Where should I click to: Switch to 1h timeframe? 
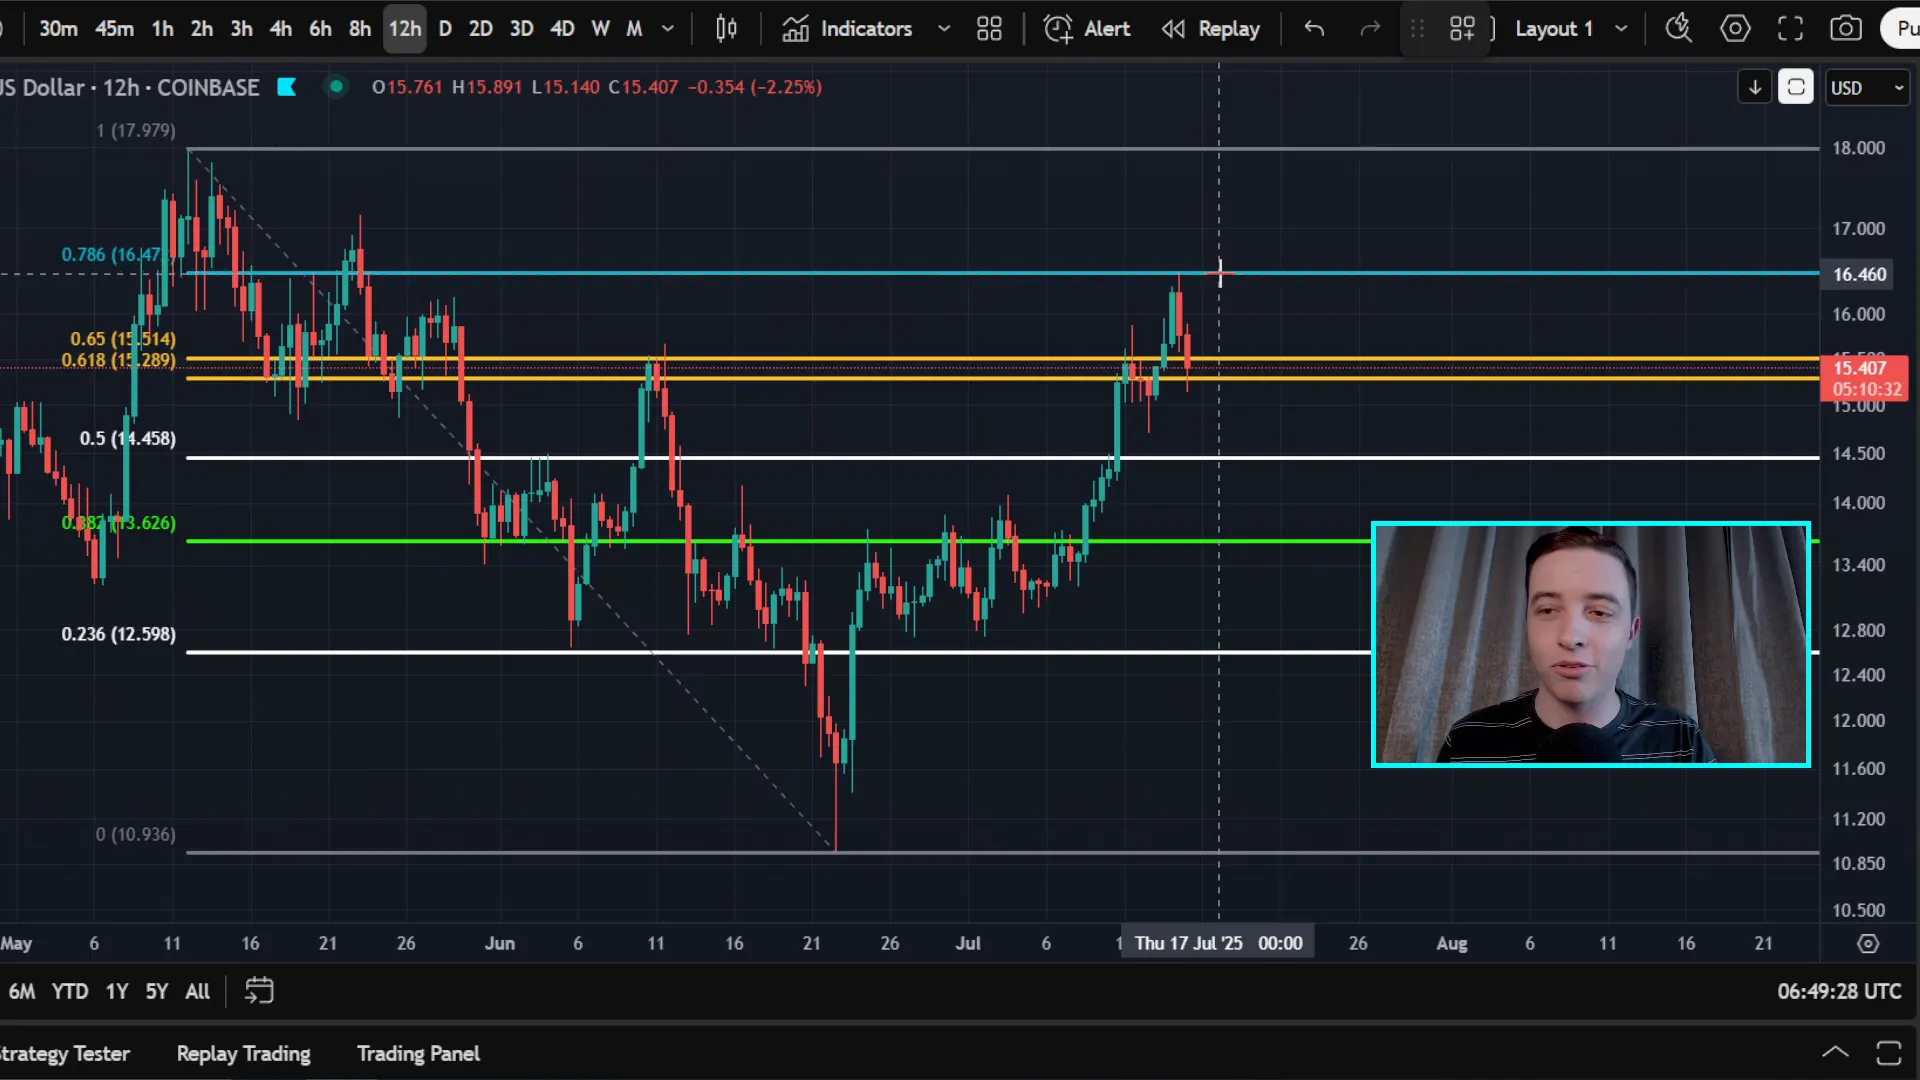click(x=162, y=29)
